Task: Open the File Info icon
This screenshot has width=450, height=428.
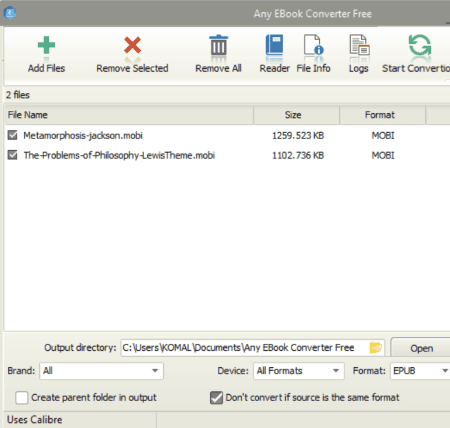Action: [x=313, y=45]
